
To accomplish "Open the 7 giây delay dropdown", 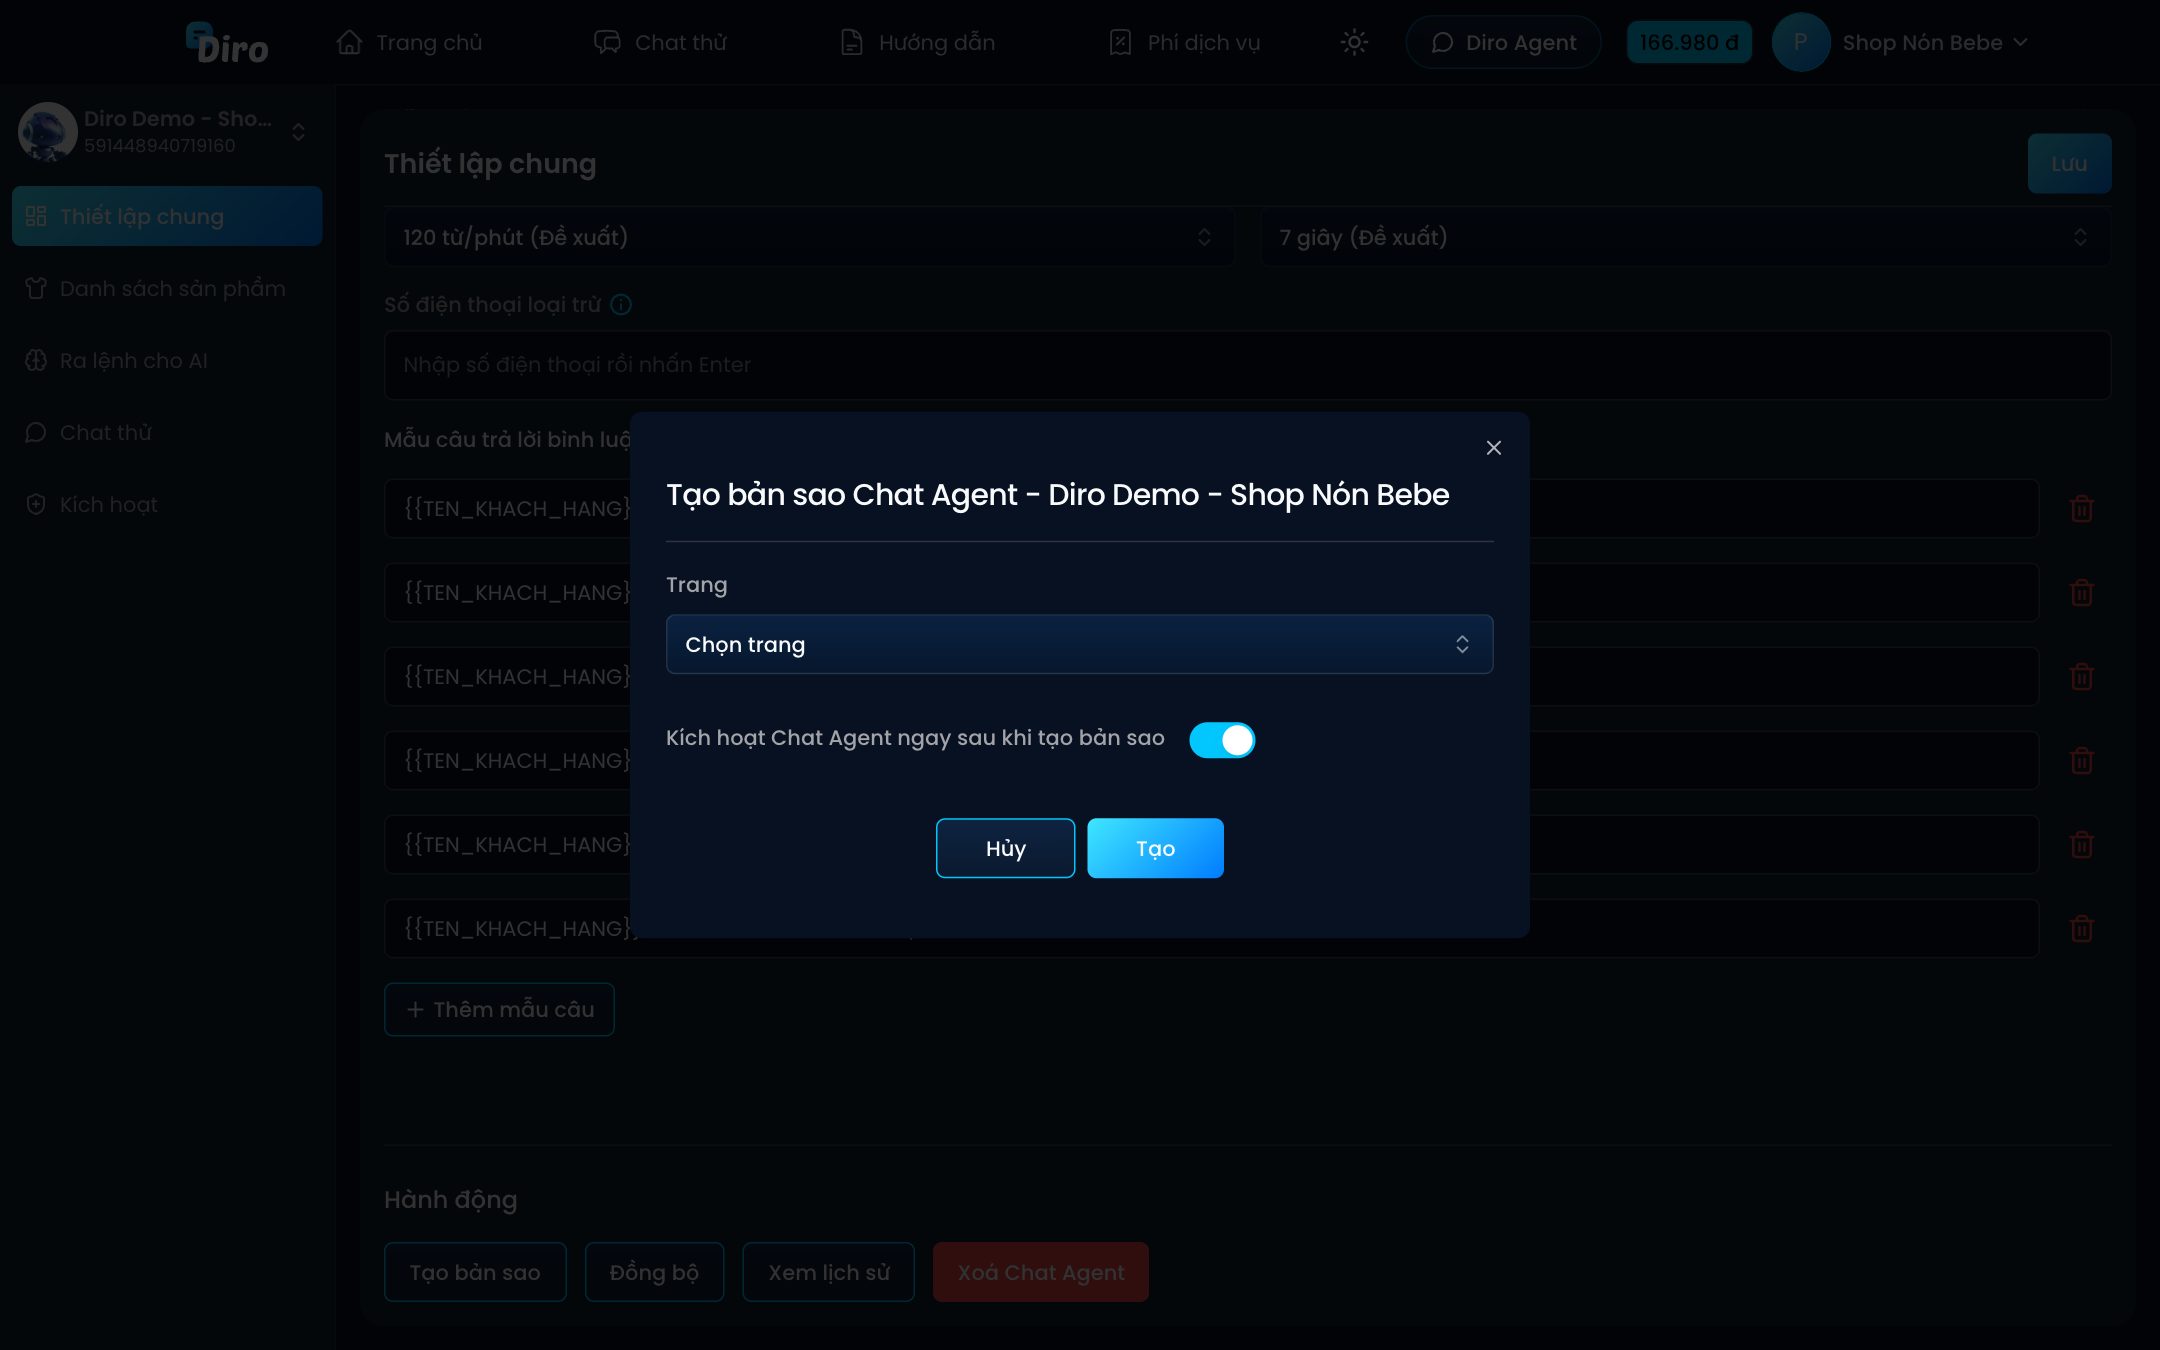I will [x=1685, y=237].
